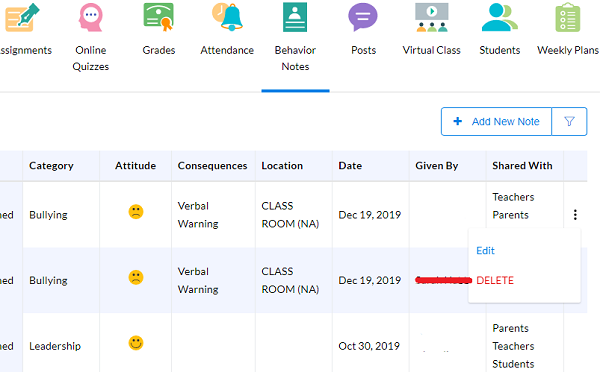Image resolution: width=600 pixels, height=372 pixels.
Task: Go to the Posts tab label
Action: point(364,50)
